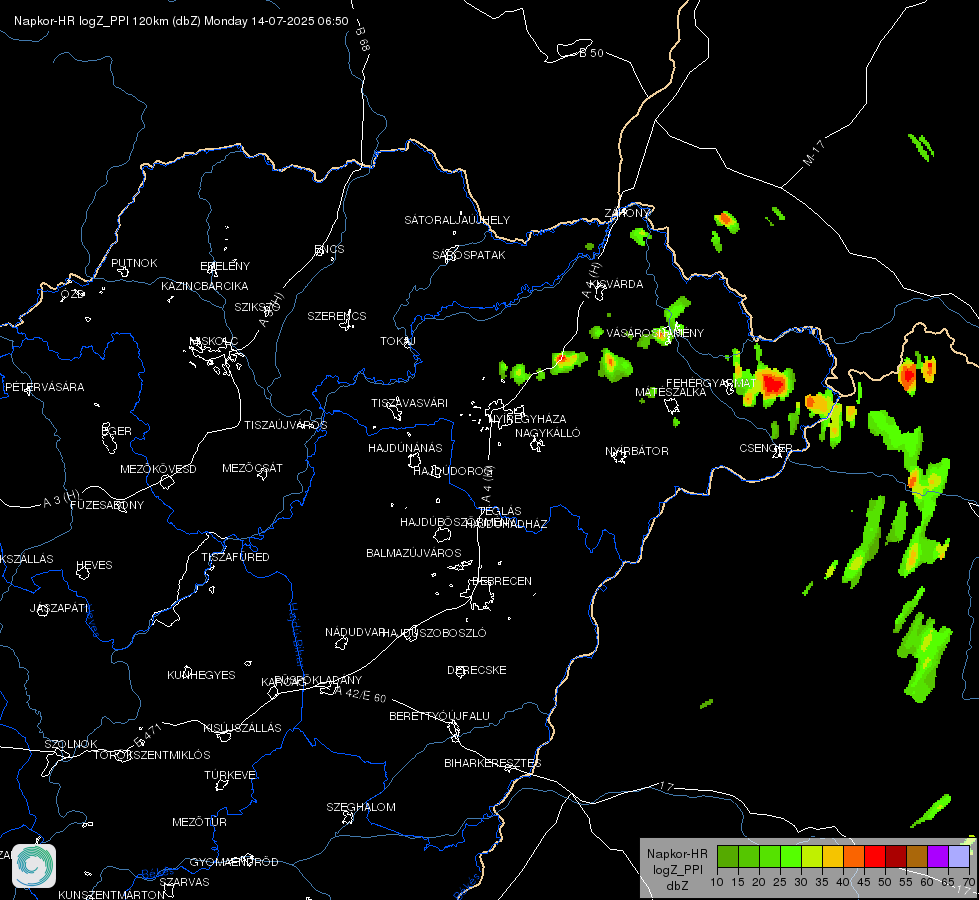Click the EGER city label
The height and width of the screenshot is (900, 979).
(117, 431)
